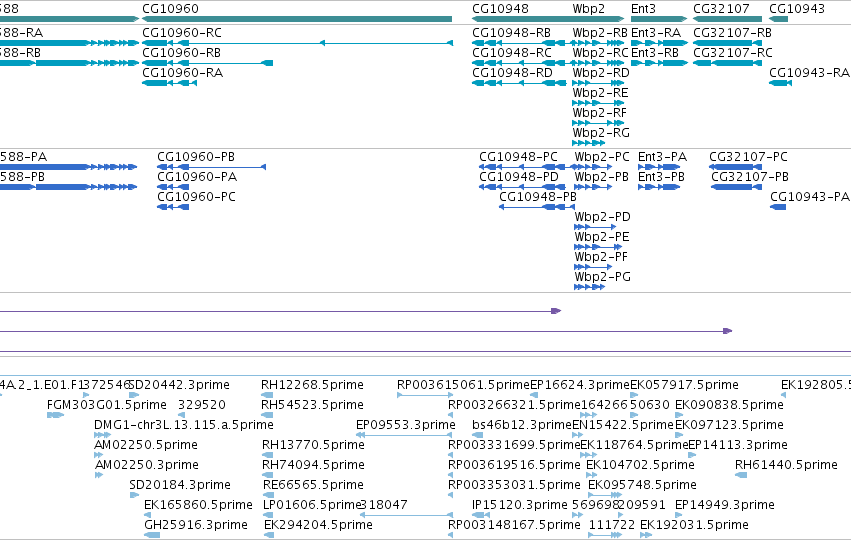Open EST EK165860.5prime
Screen dimensions: 851x540
tap(198, 505)
